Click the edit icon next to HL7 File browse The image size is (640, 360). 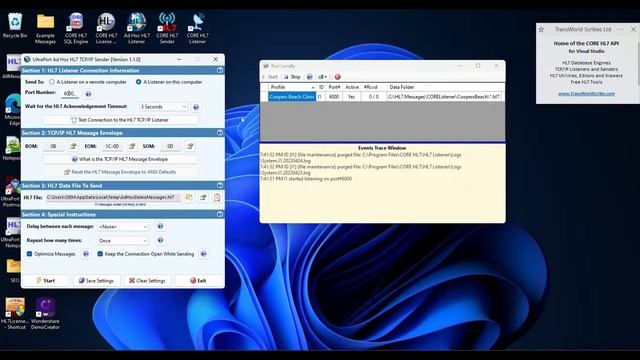pyautogui.click(x=203, y=198)
